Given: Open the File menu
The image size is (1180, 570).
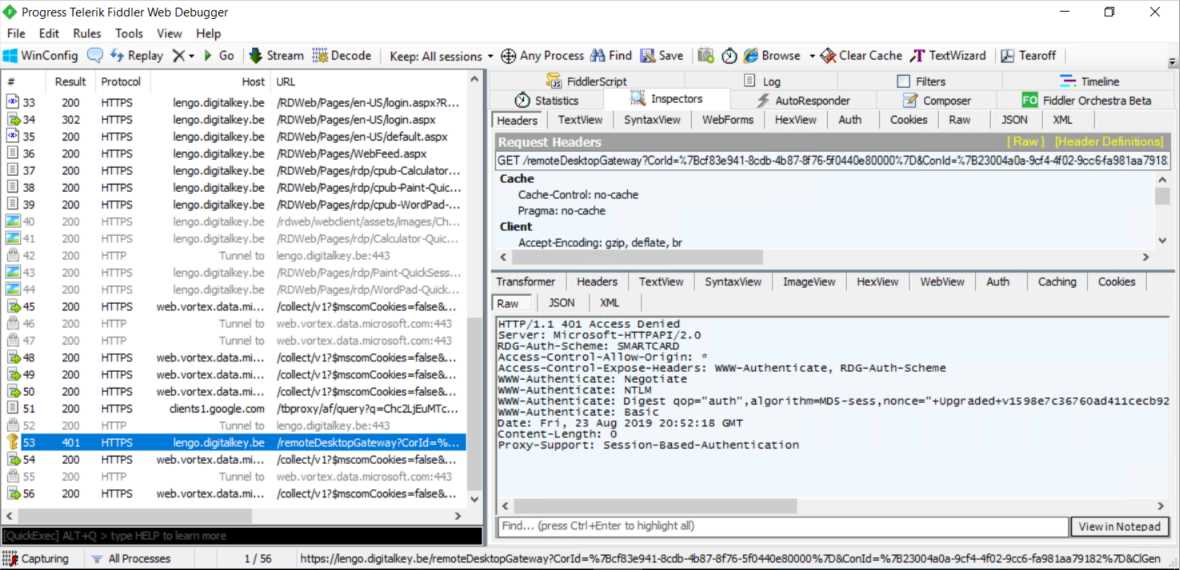Looking at the screenshot, I should pos(16,34).
